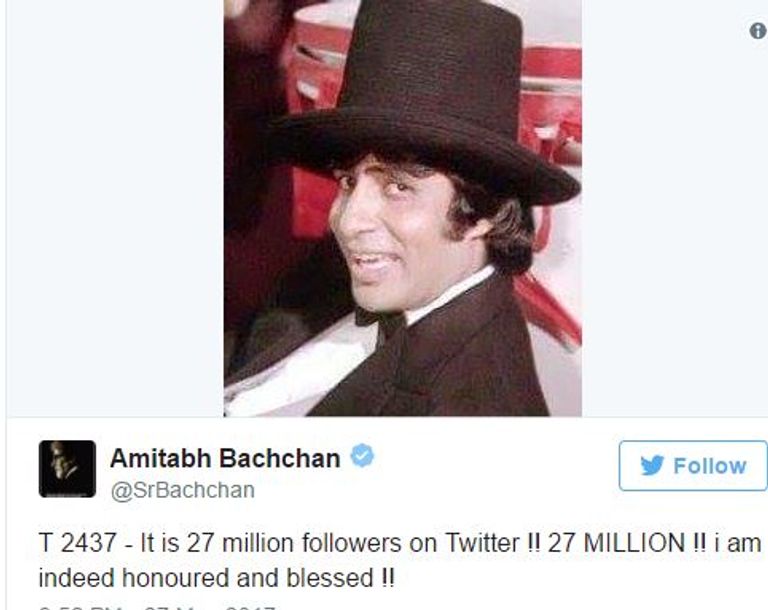Open the small profile avatar thumbnail
Viewport: 768px width, 610px height.
point(67,469)
